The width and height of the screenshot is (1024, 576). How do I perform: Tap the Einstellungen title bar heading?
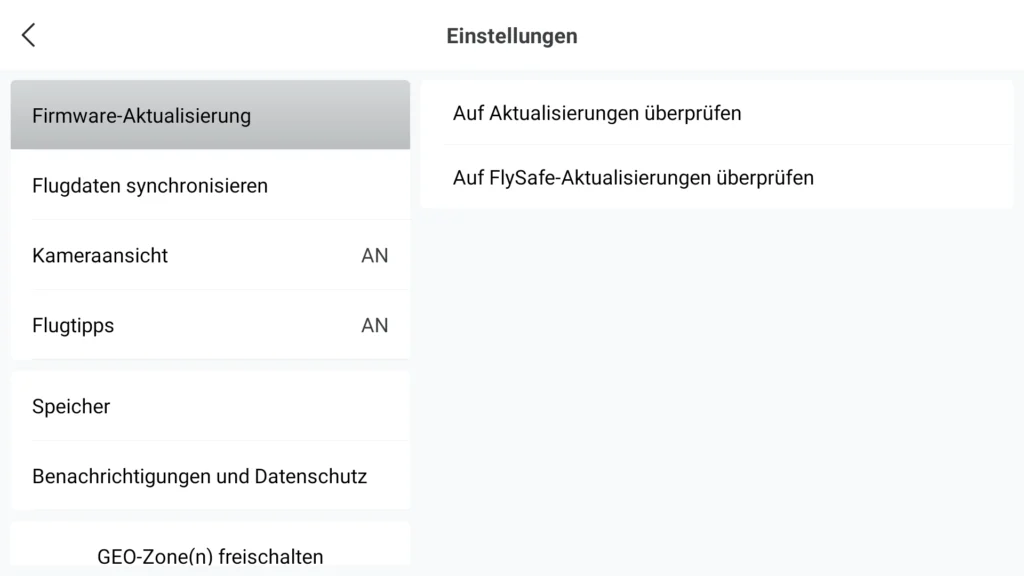click(x=511, y=35)
